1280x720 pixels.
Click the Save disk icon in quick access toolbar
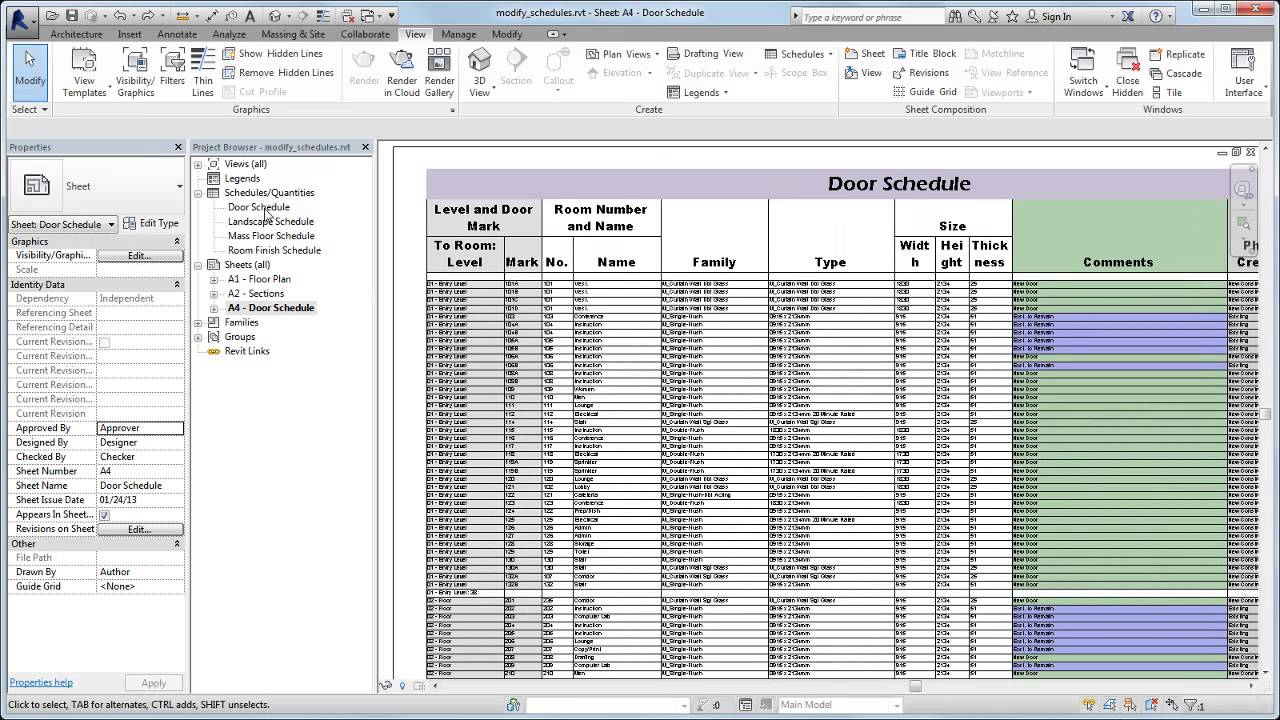pyautogui.click(x=72, y=15)
